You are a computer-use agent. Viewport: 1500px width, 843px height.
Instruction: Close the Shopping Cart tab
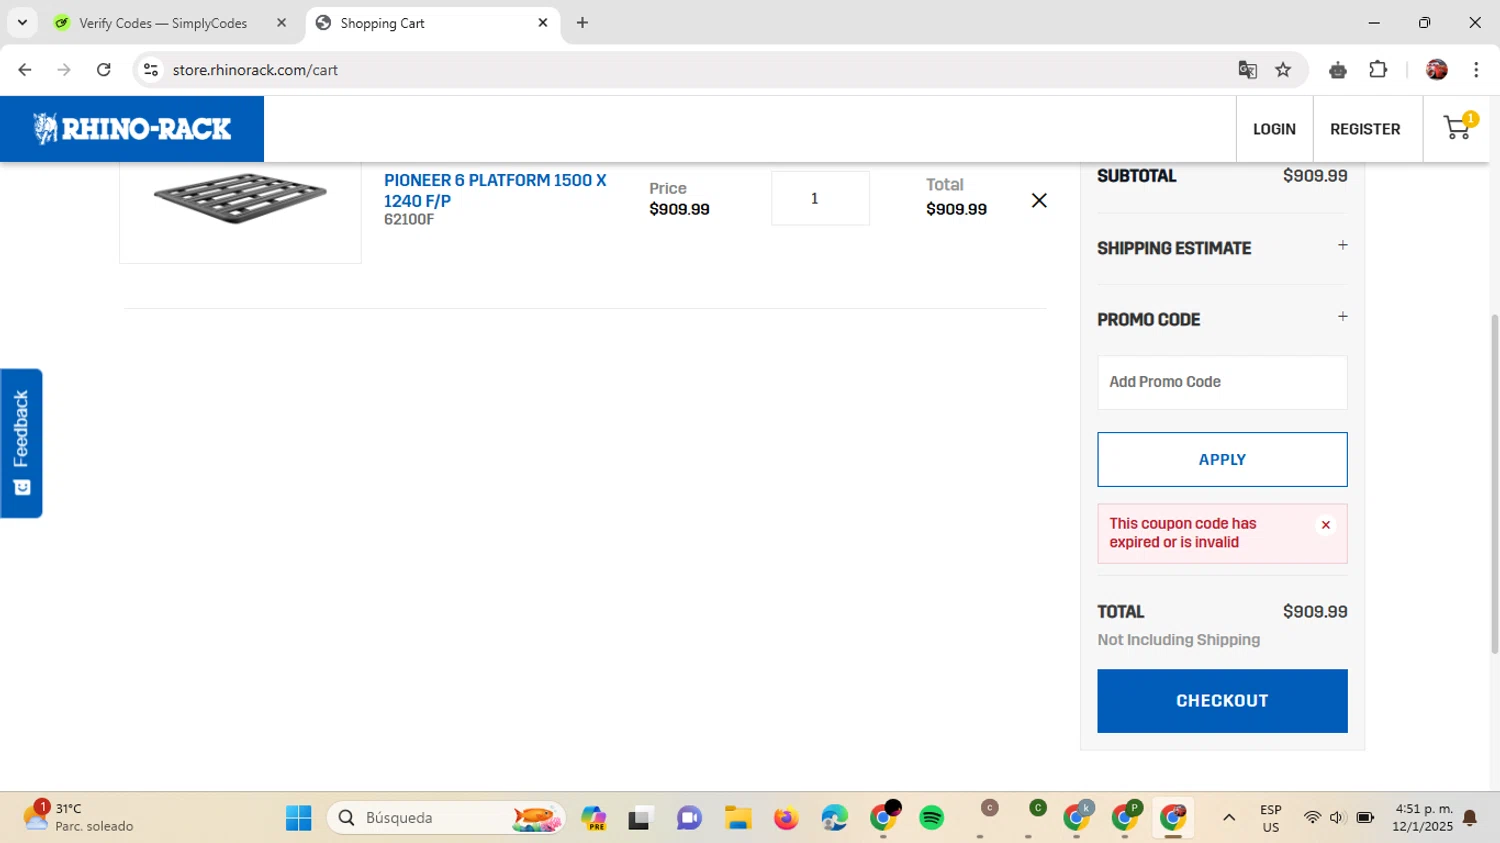click(543, 22)
